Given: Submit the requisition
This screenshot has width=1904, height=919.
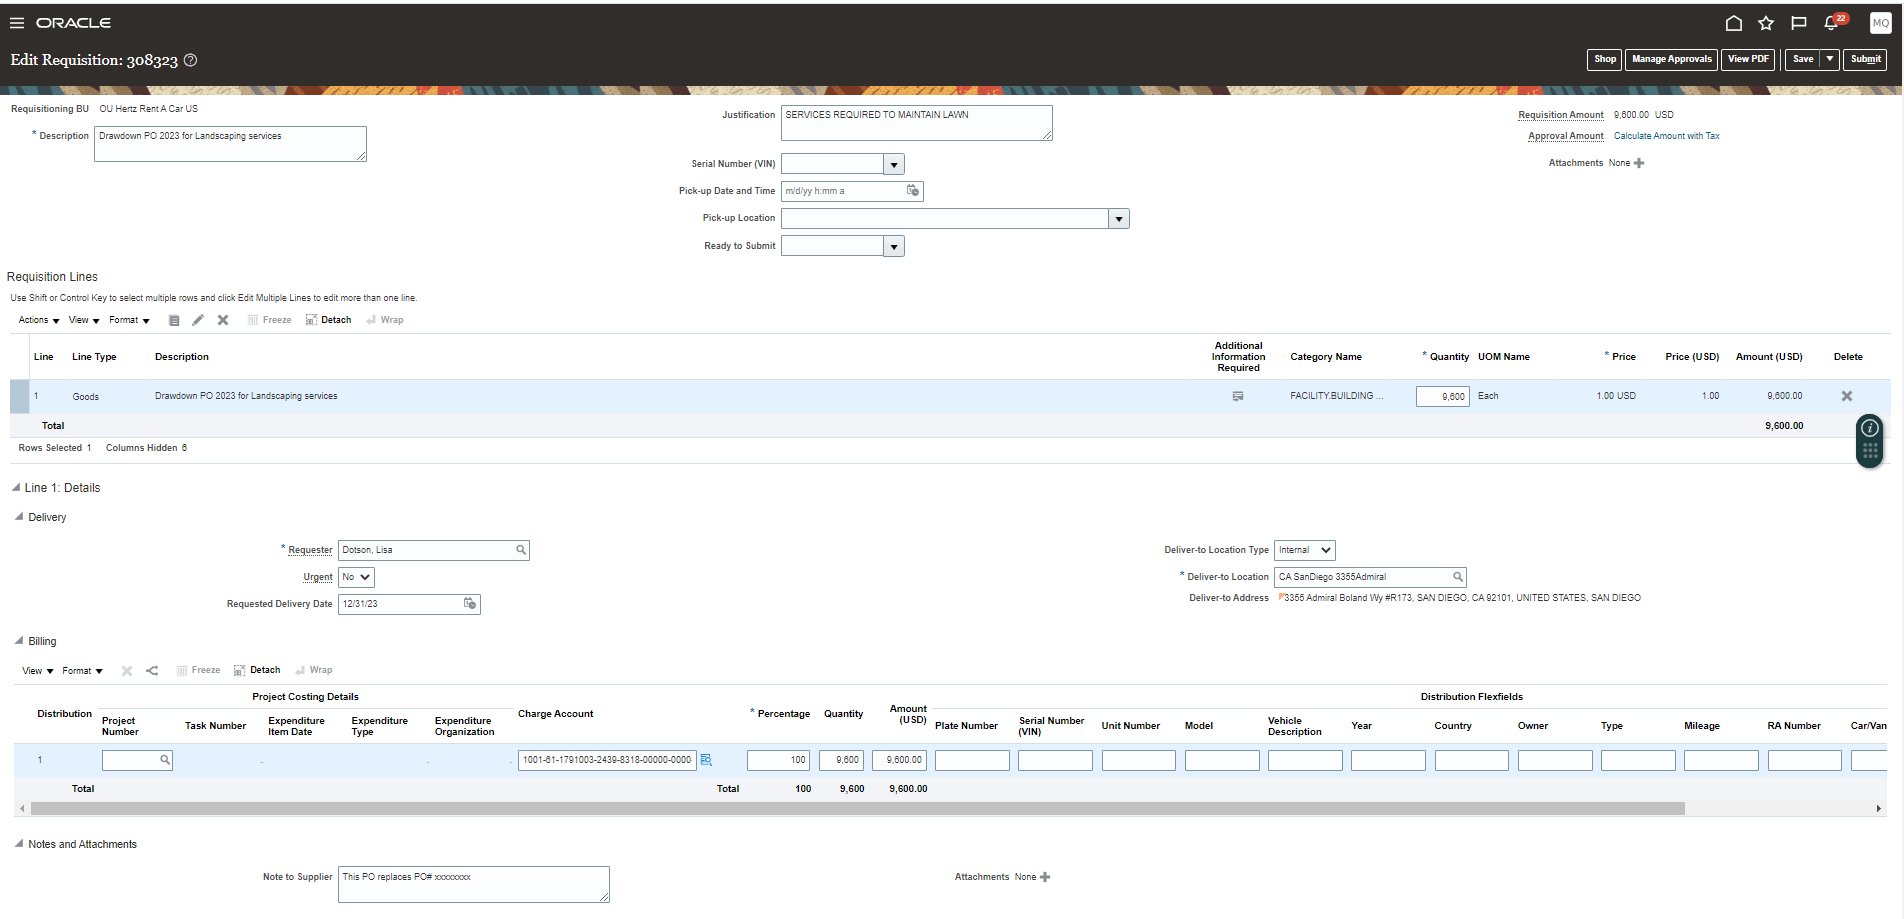Looking at the screenshot, I should (1864, 59).
